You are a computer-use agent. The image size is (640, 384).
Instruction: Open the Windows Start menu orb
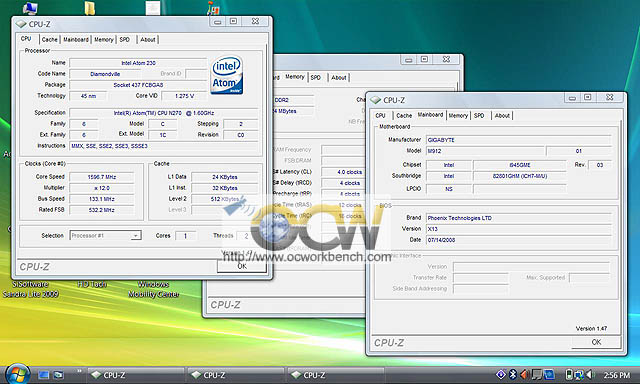(17, 374)
